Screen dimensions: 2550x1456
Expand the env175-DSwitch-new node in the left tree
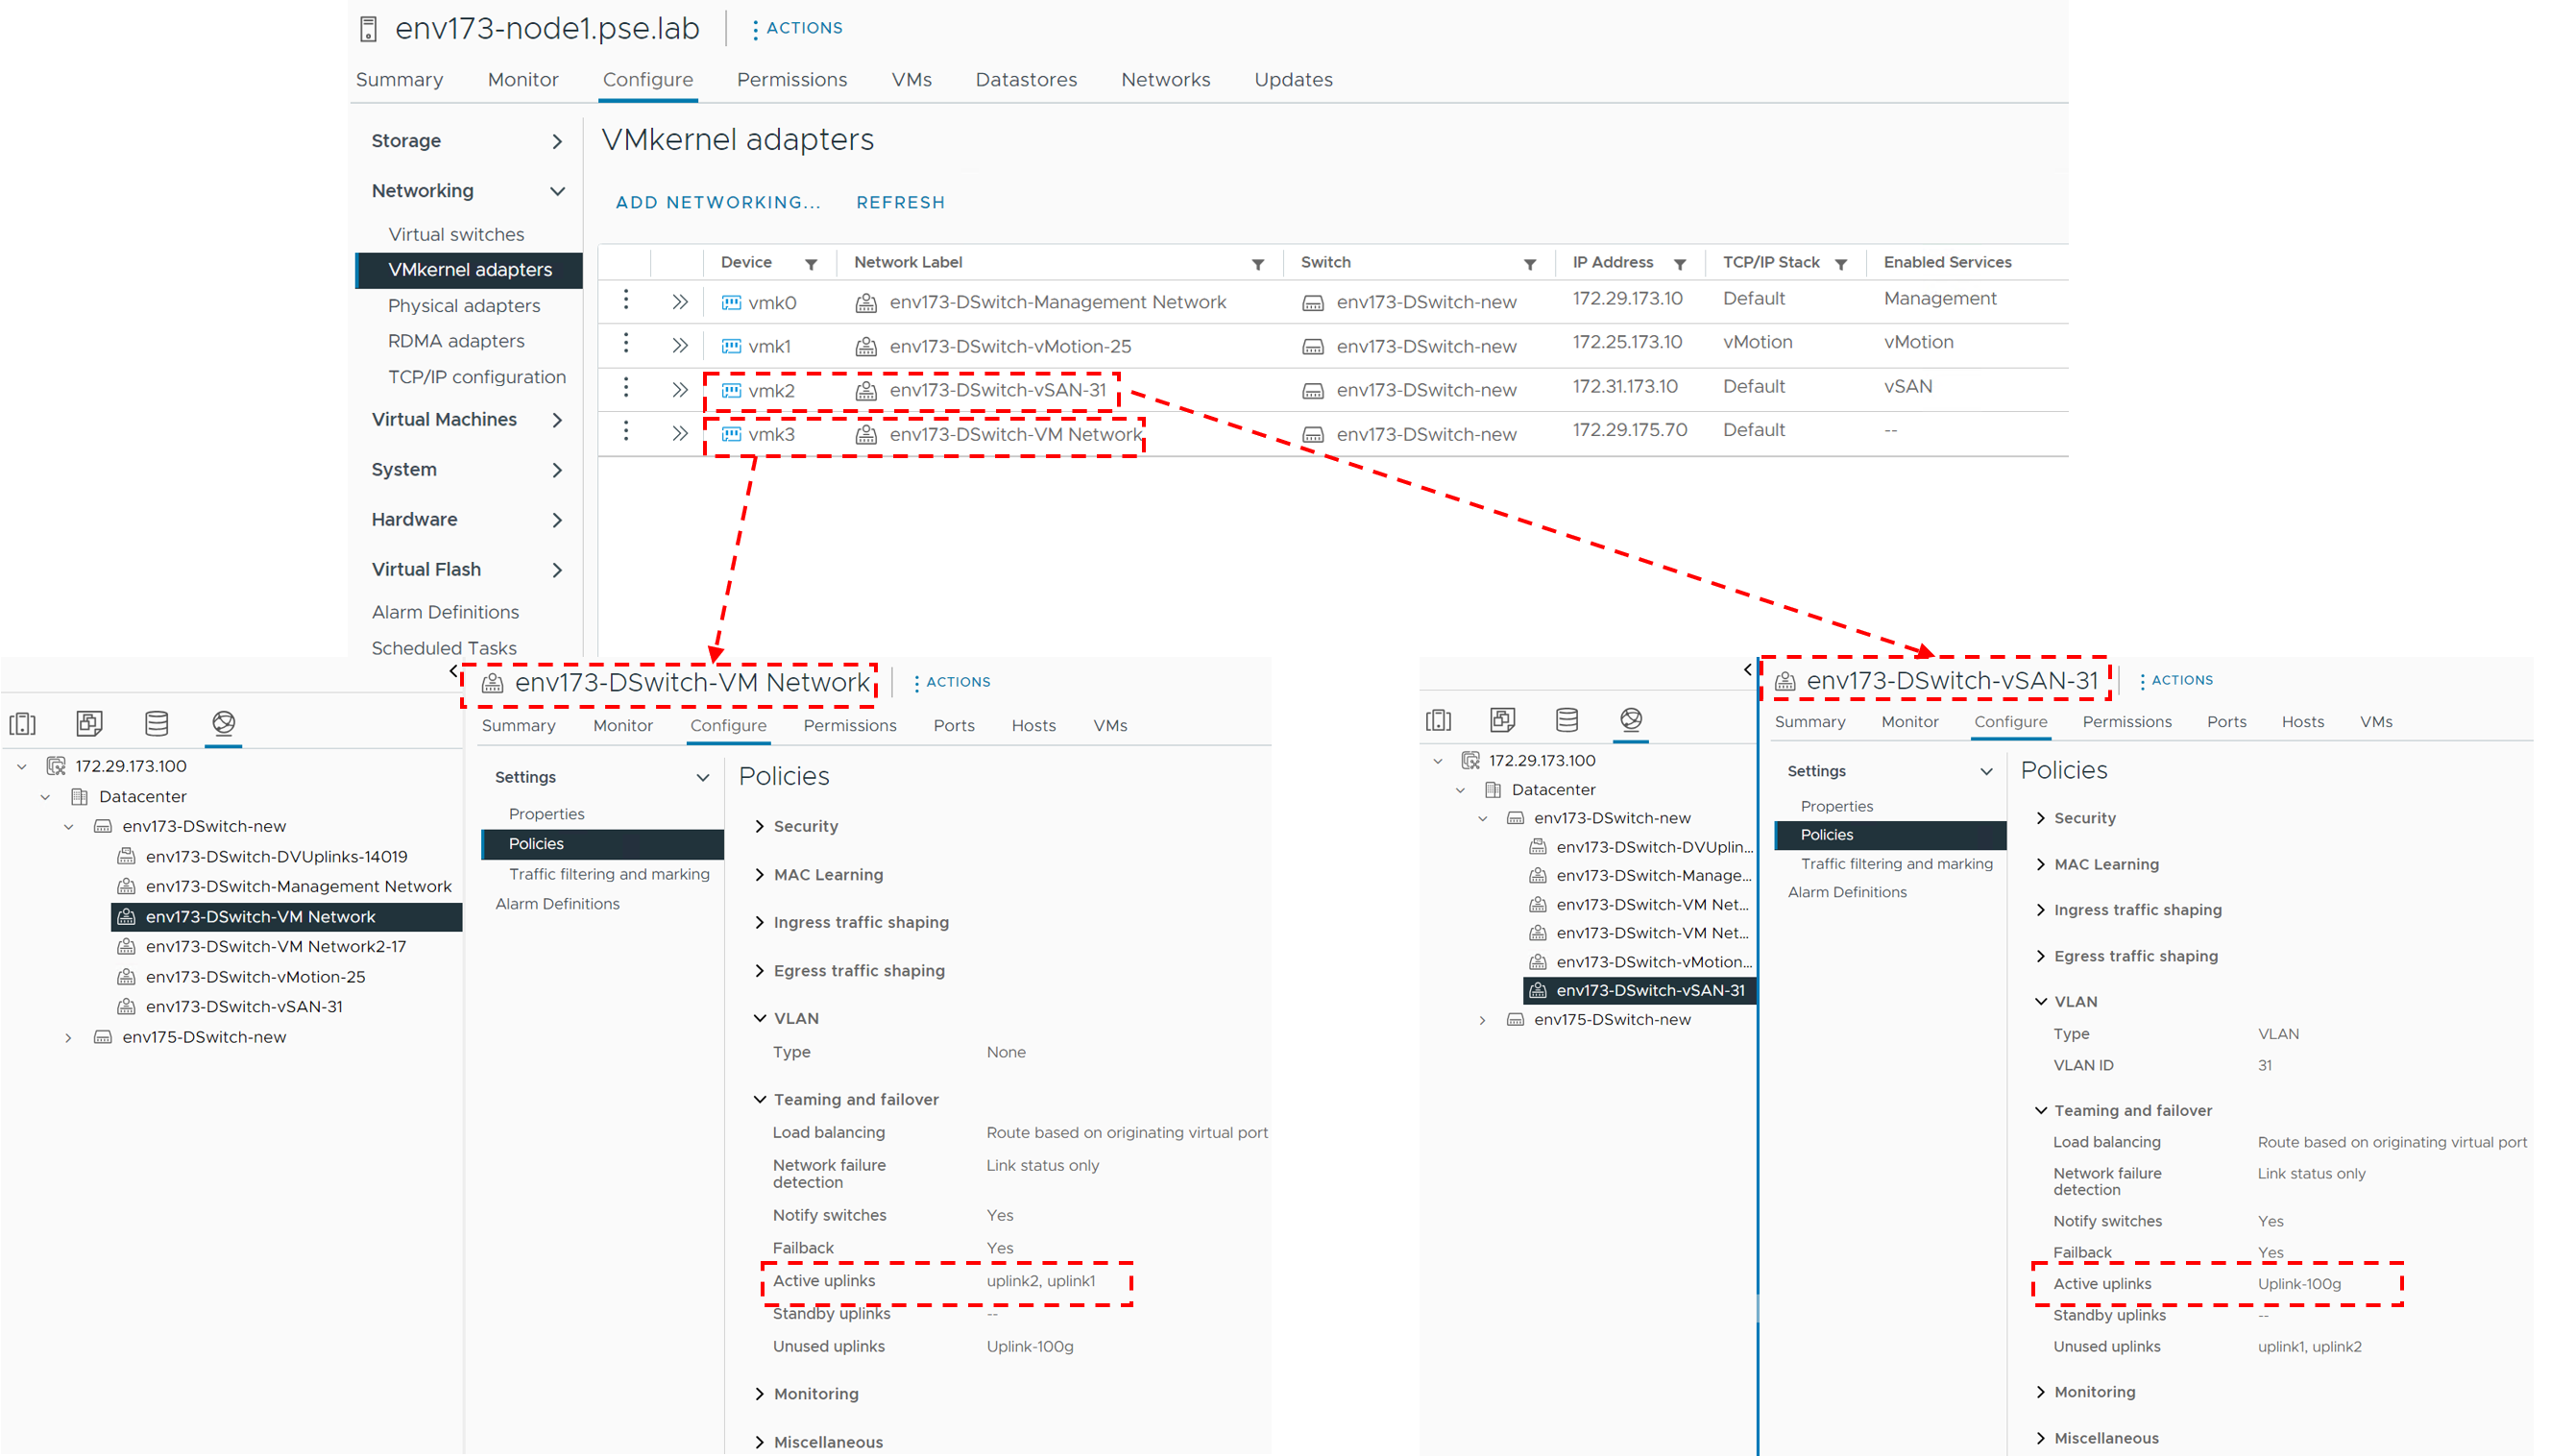coord(68,1037)
